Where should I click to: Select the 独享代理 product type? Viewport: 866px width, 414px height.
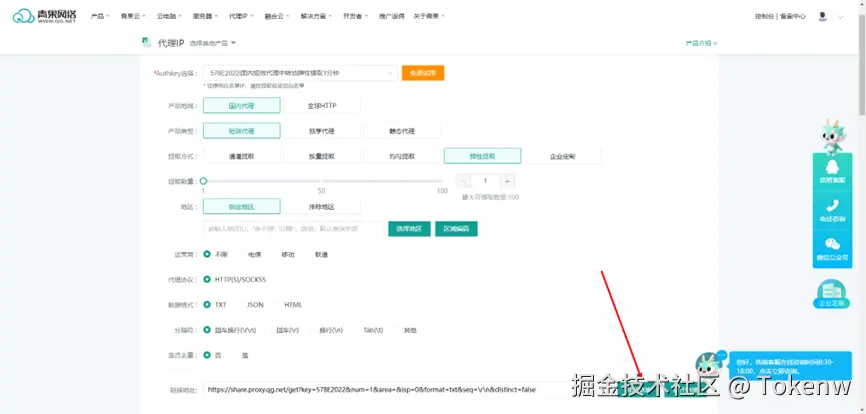click(x=322, y=131)
